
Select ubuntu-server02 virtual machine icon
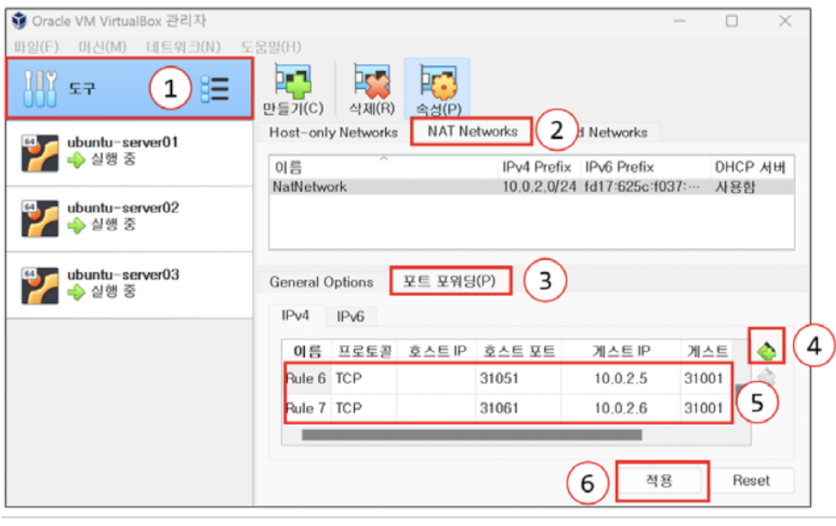click(40, 219)
